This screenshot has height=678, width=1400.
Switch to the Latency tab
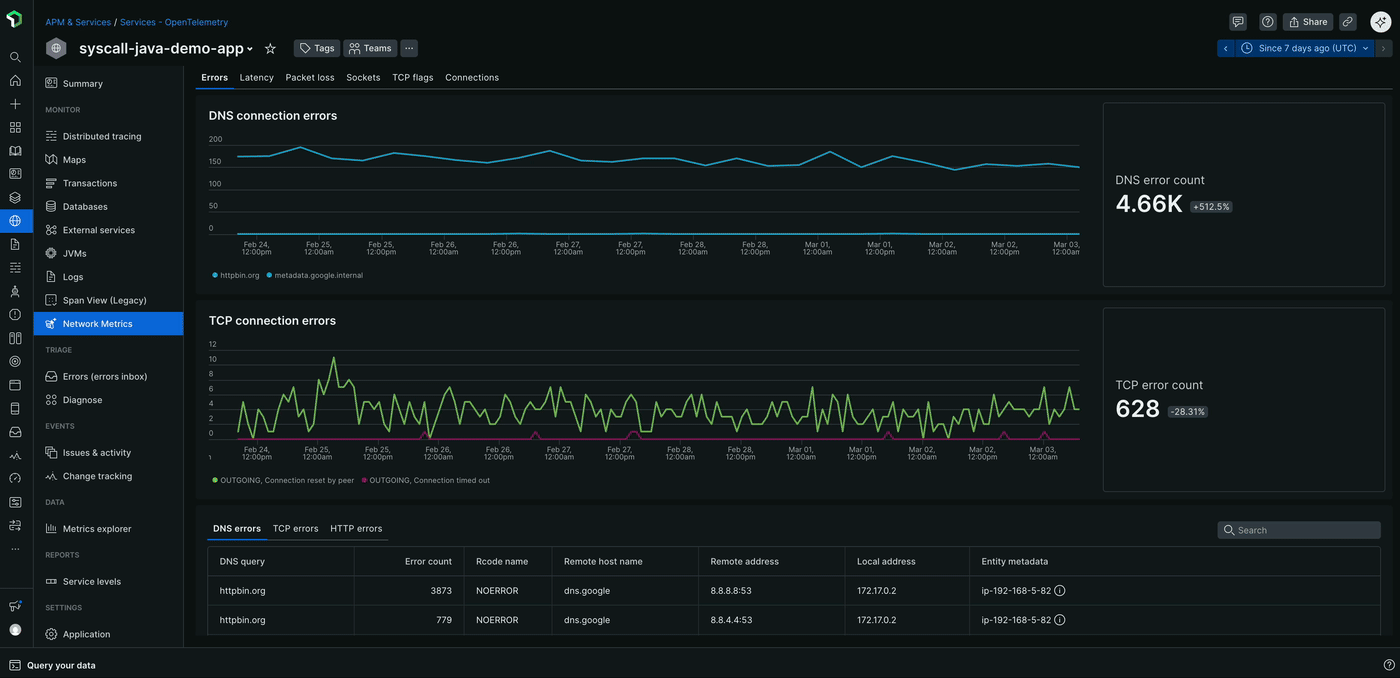coord(256,77)
